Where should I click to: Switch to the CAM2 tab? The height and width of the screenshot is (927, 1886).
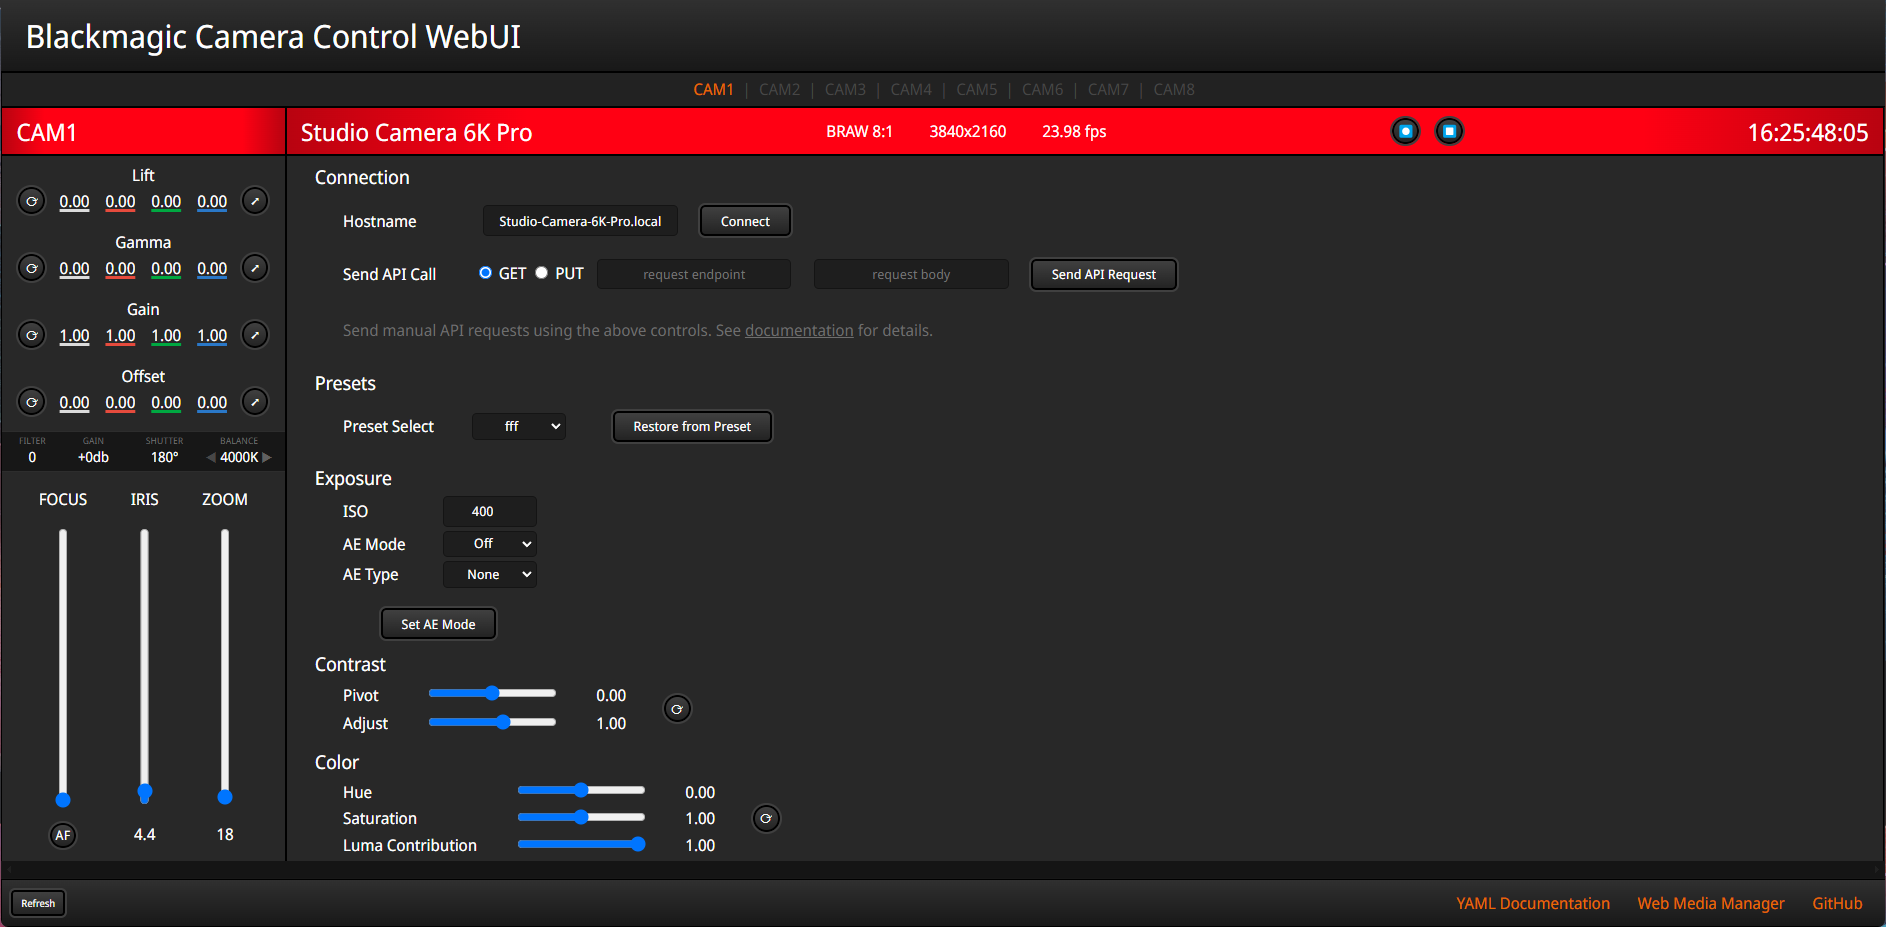[779, 90]
